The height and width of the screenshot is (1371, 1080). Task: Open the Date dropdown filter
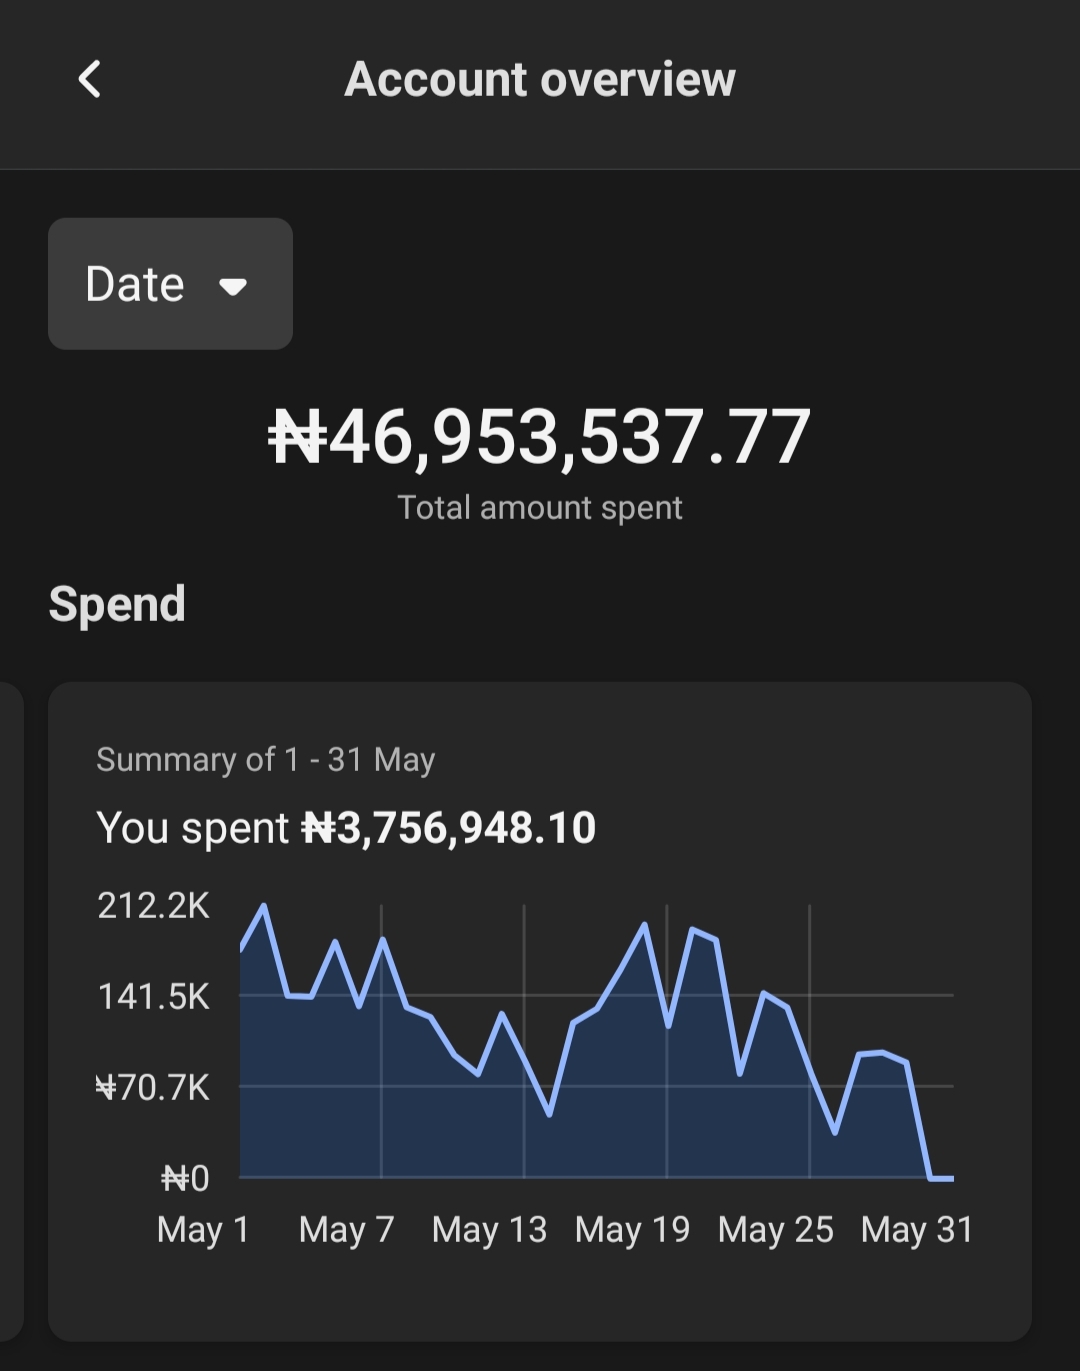point(170,284)
